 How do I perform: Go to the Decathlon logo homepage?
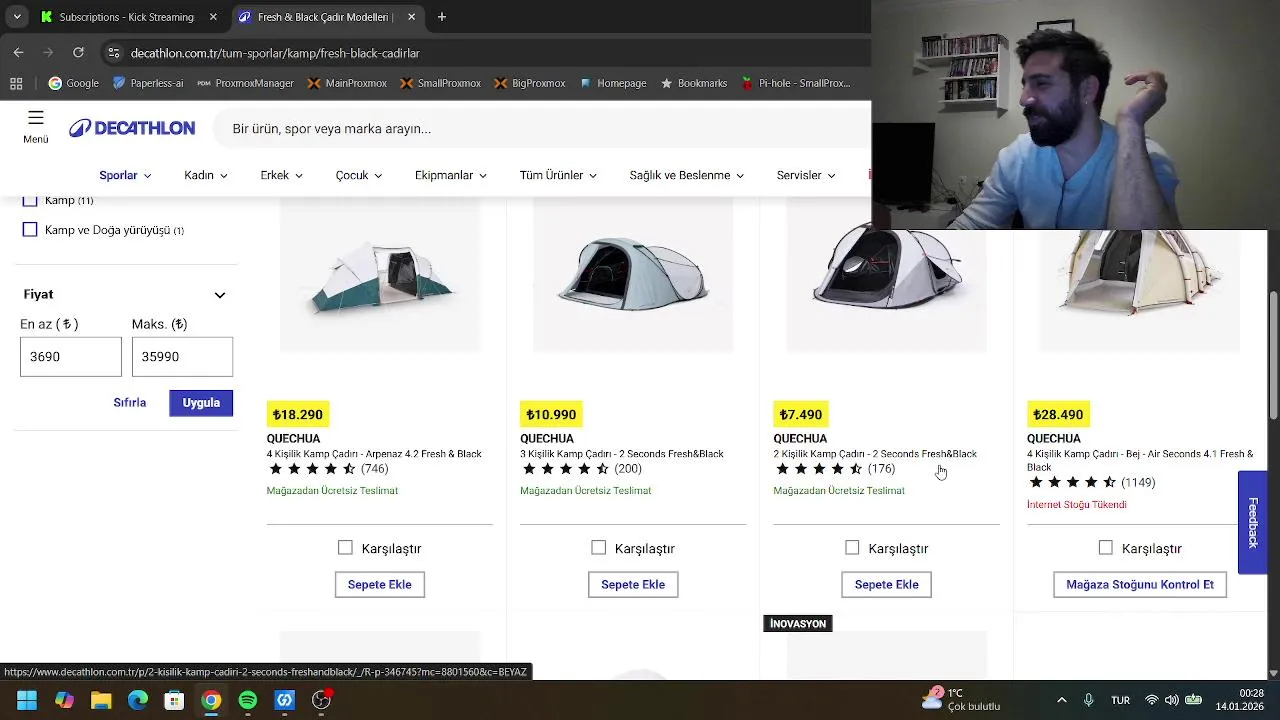coord(132,128)
